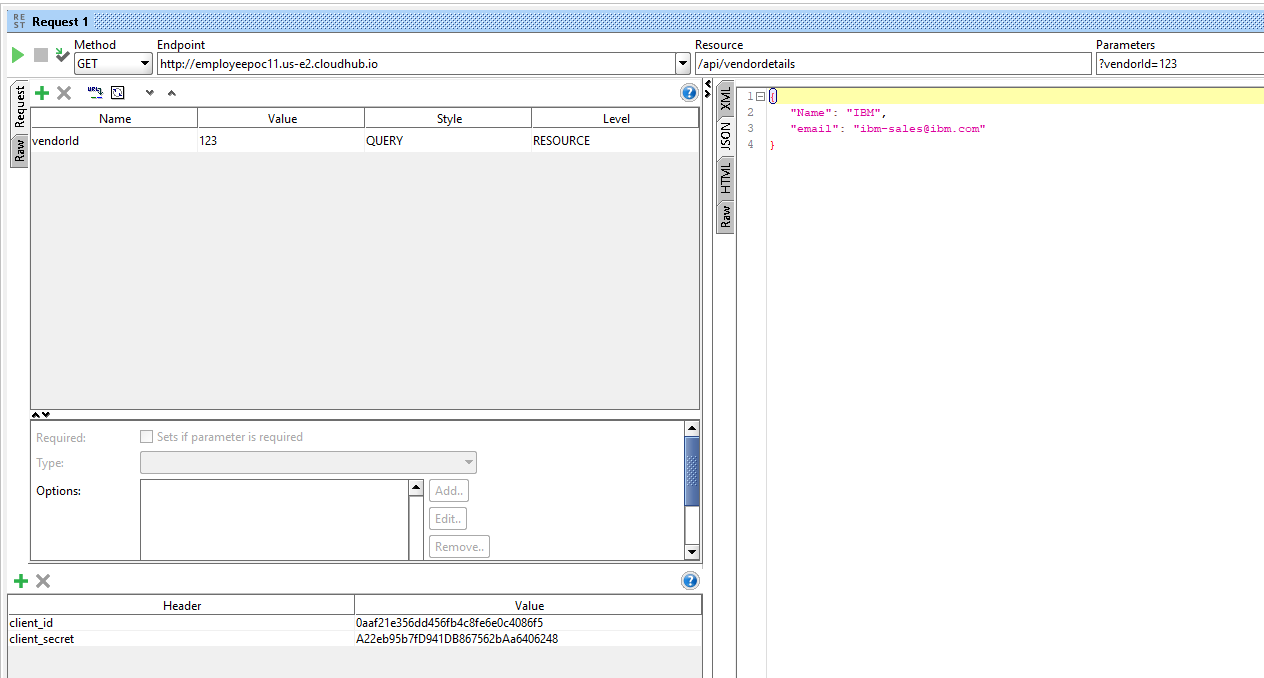The width and height of the screenshot is (1264, 678).
Task: Collapse the JSON root node toggle
Action: click(760, 96)
